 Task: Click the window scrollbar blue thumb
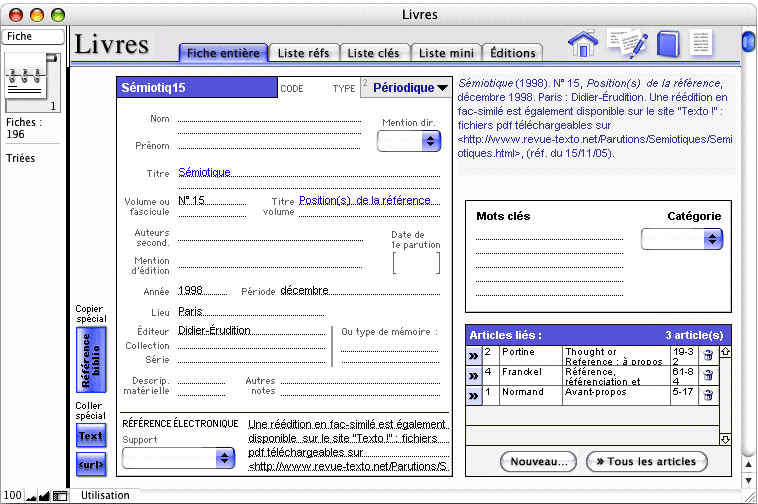point(748,41)
